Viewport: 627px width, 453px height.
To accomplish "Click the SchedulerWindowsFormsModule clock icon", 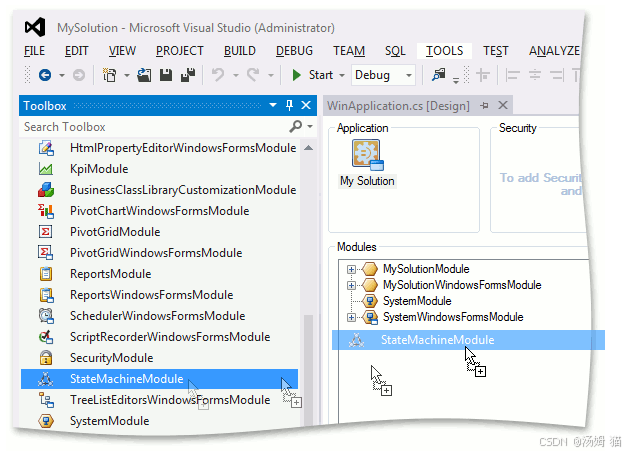I will click(46, 316).
